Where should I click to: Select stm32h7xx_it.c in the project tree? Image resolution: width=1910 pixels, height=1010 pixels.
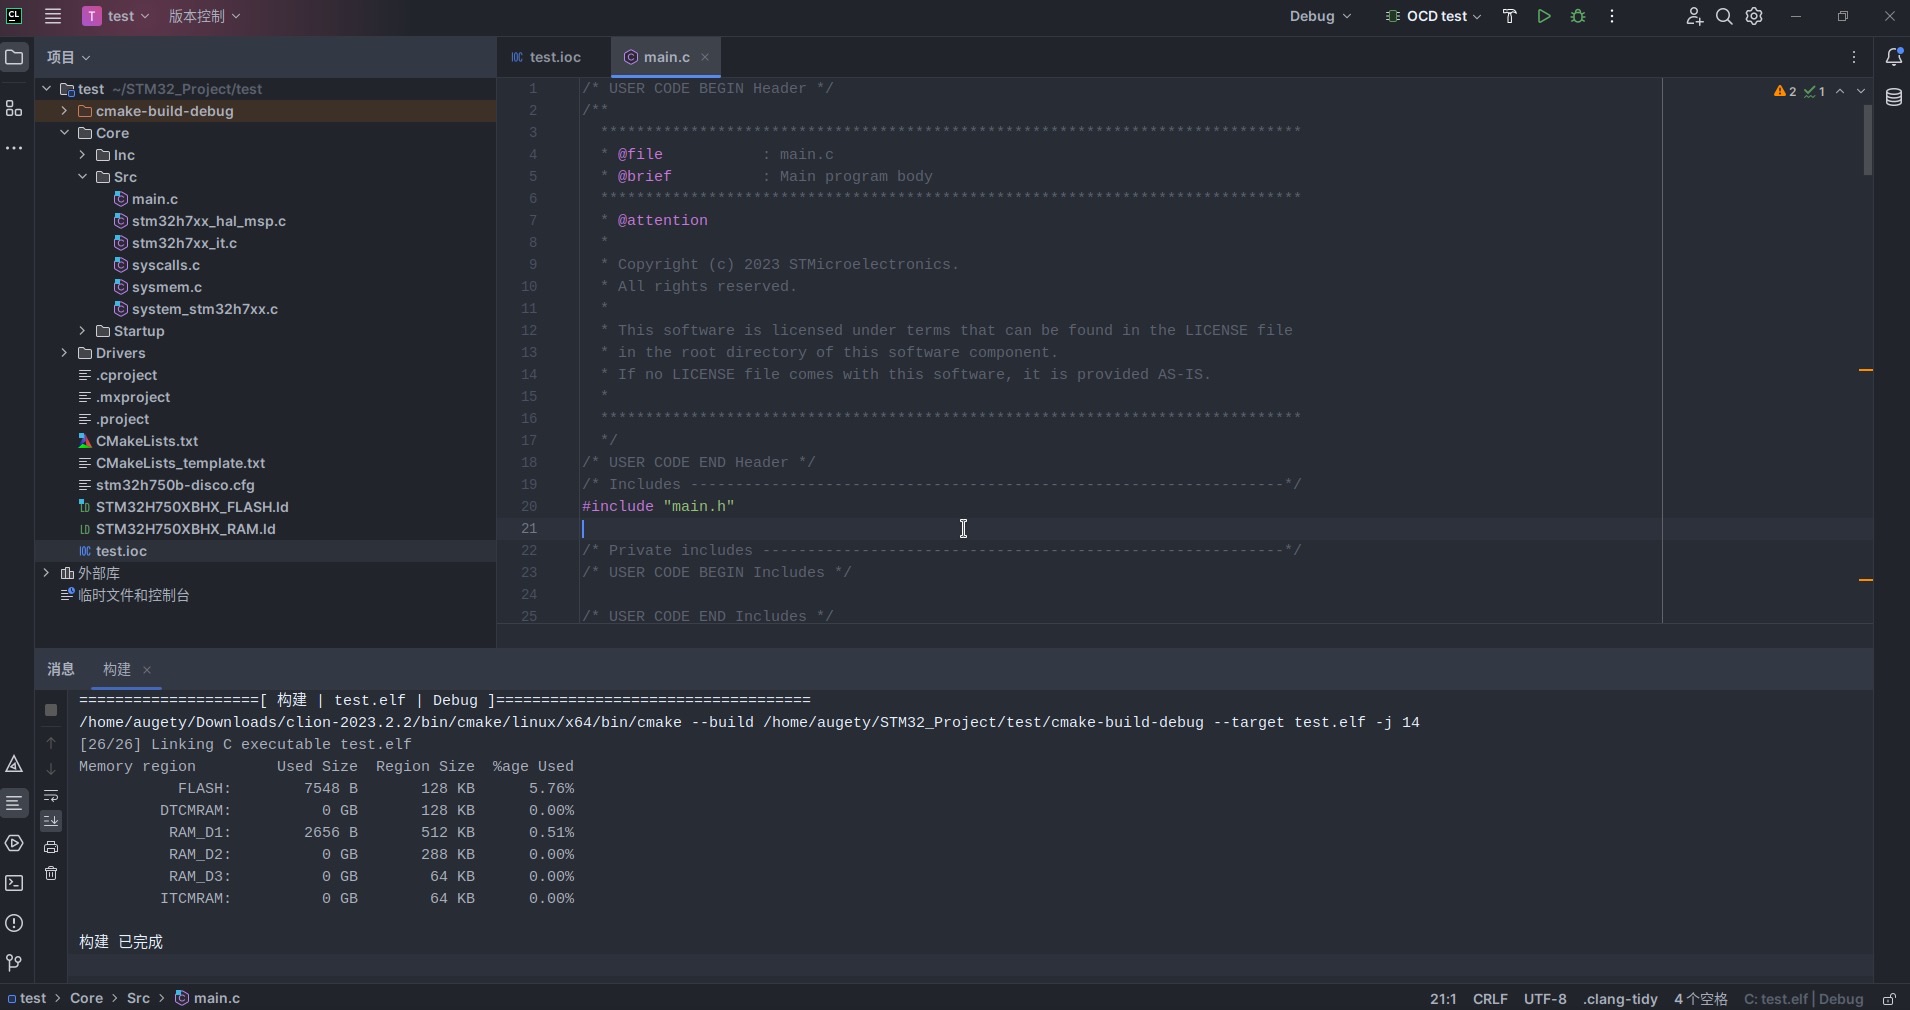184,243
